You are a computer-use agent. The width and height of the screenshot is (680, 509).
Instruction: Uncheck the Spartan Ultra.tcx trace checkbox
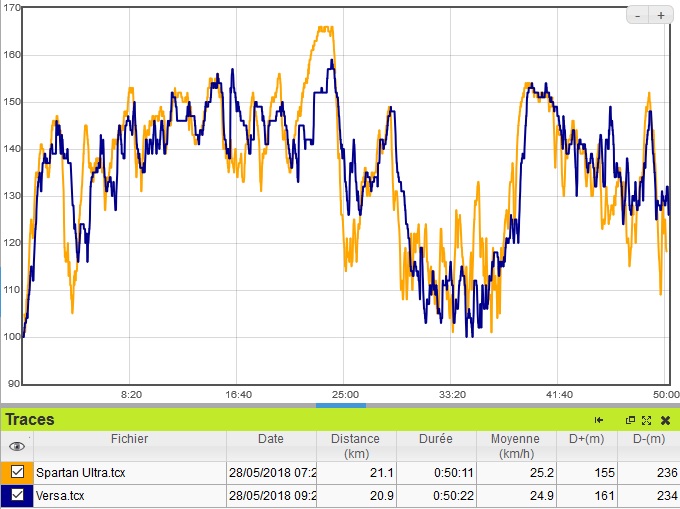pos(17,471)
